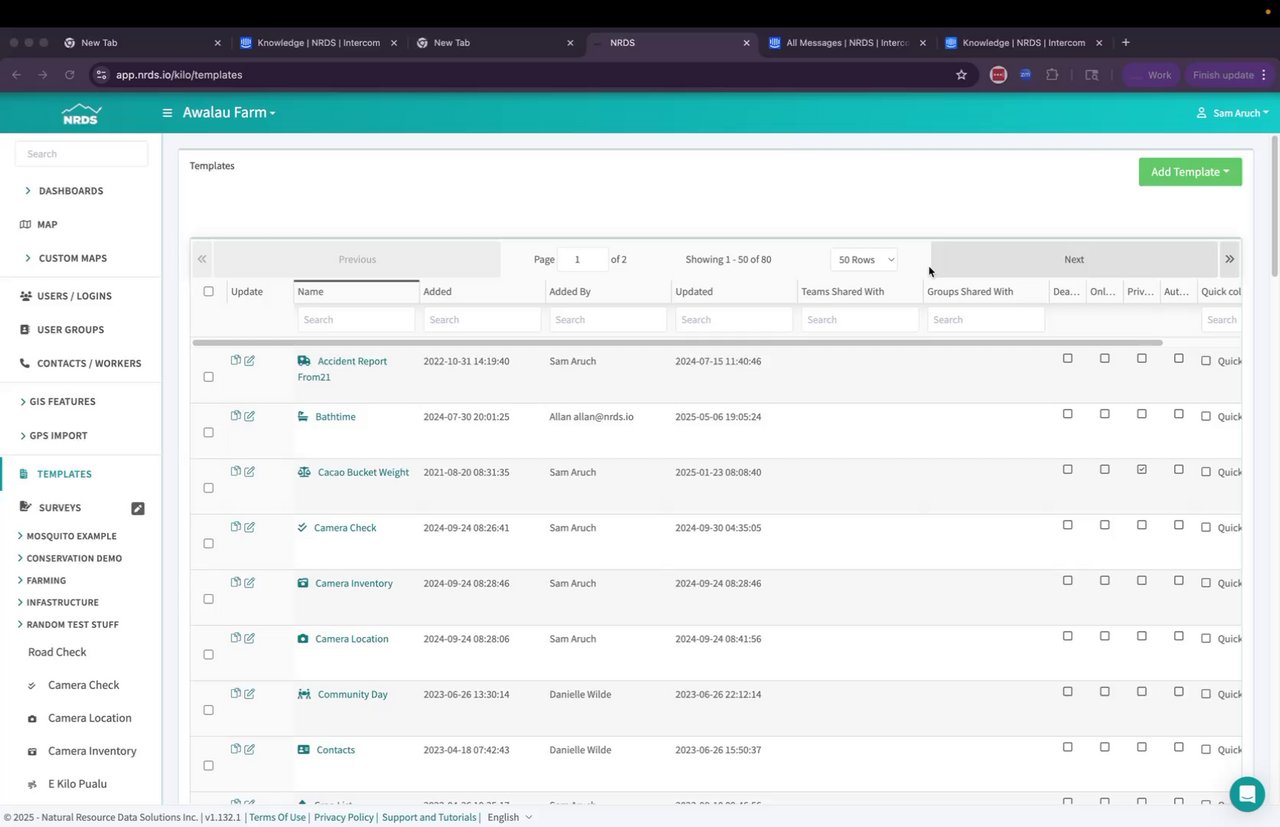Viewport: 1280px width, 827px height.
Task: Open the Community Day template link
Action: pyautogui.click(x=352, y=694)
